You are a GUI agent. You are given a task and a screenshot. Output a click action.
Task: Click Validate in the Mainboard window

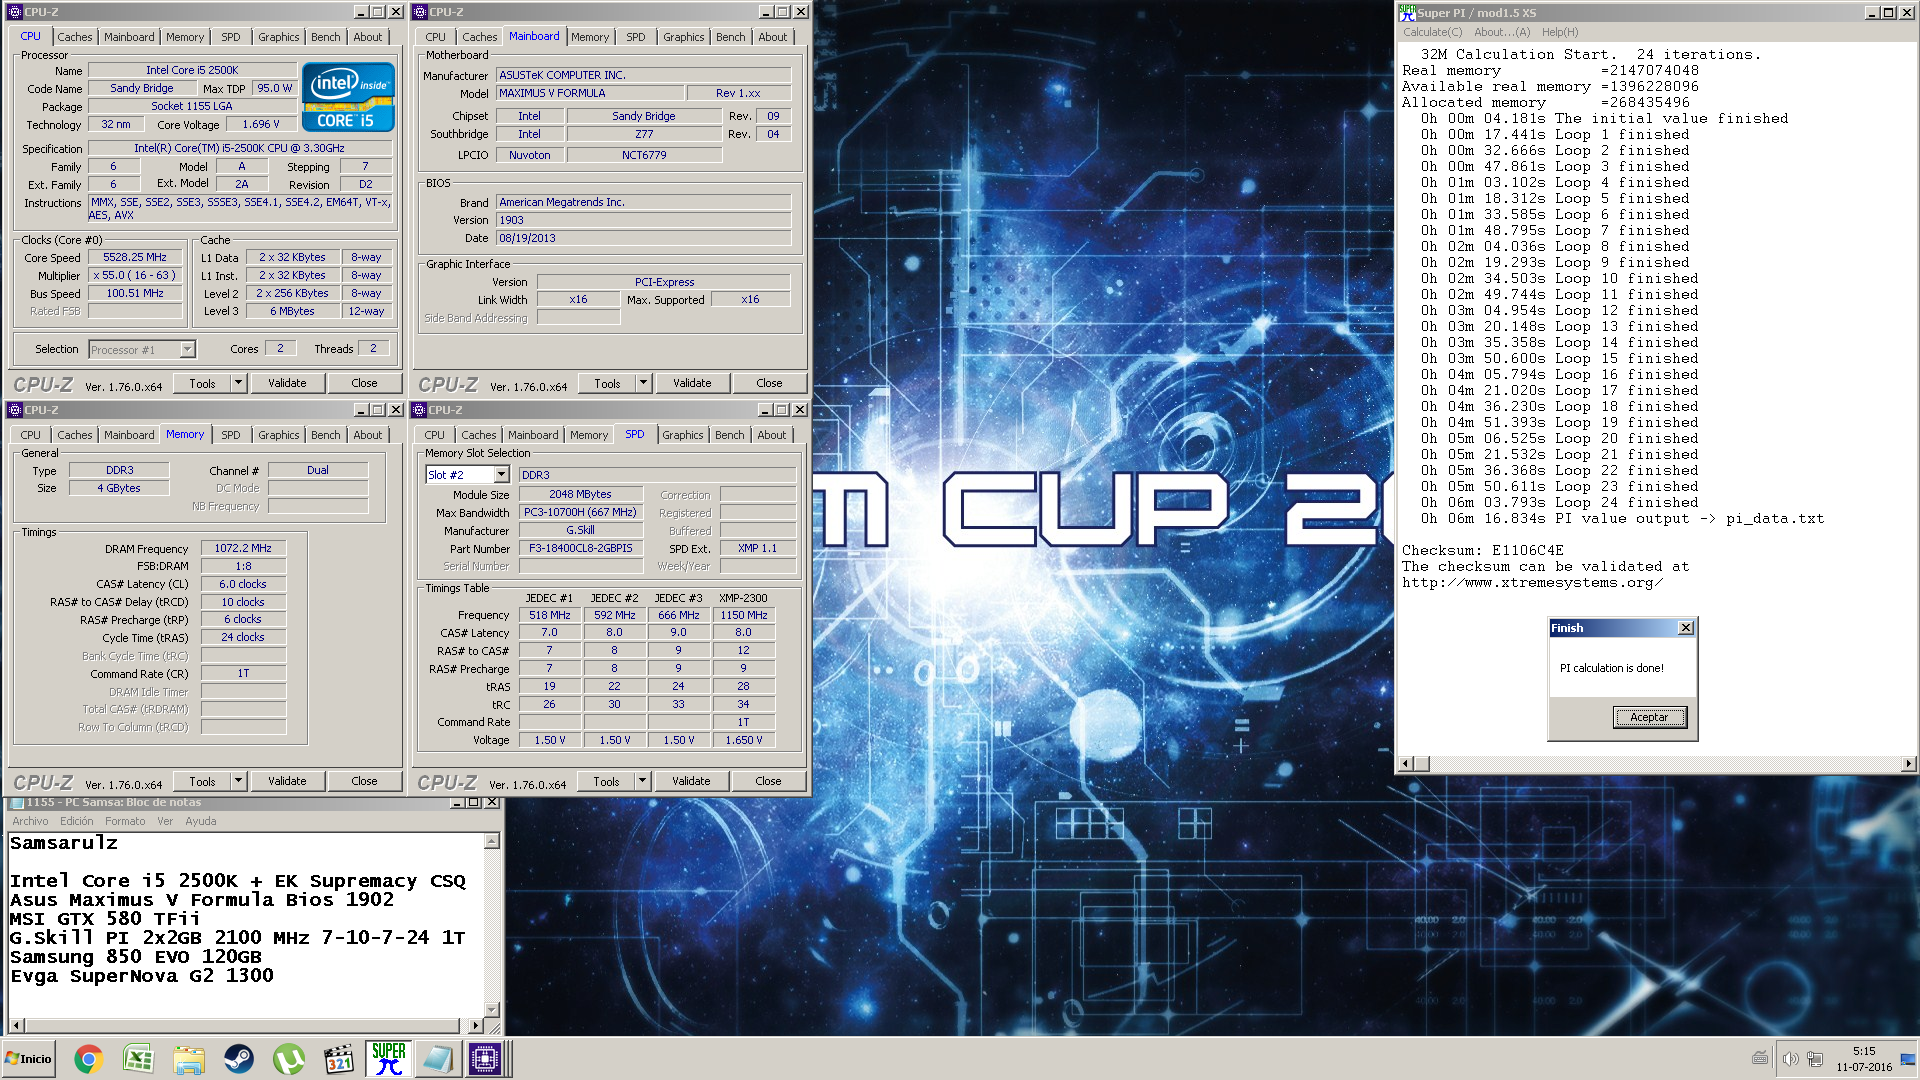pos(692,383)
